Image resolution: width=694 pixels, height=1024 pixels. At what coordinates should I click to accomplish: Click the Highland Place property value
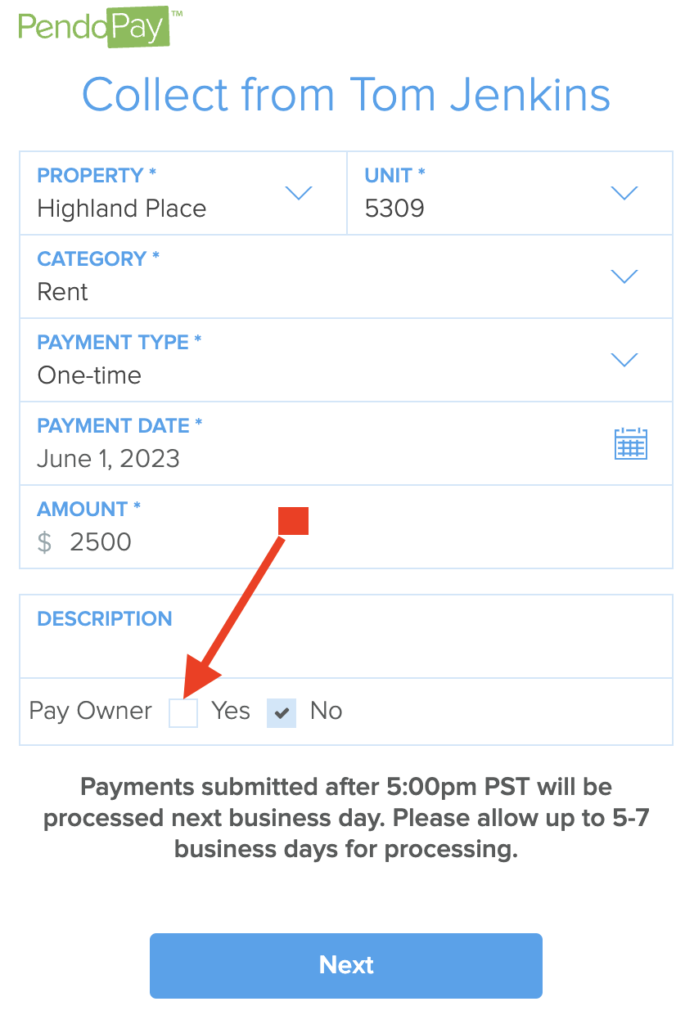coord(121,209)
